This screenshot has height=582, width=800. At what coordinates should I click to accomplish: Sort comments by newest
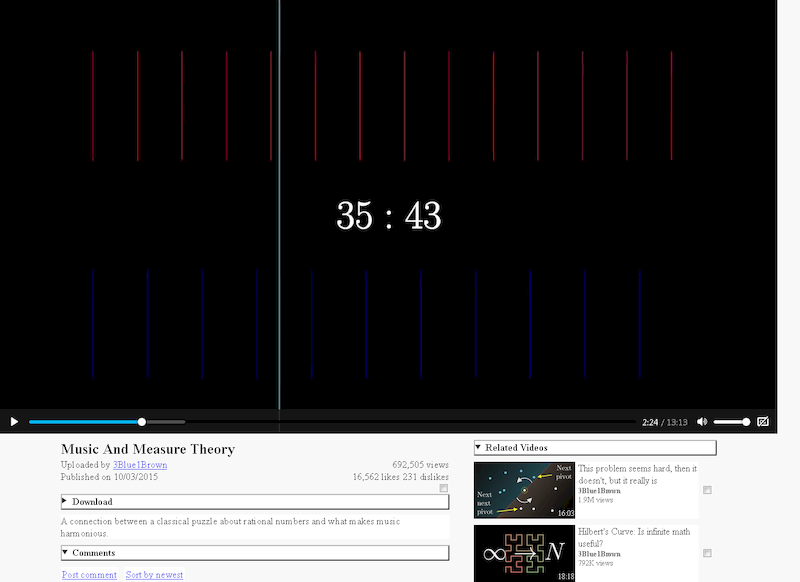coord(154,575)
